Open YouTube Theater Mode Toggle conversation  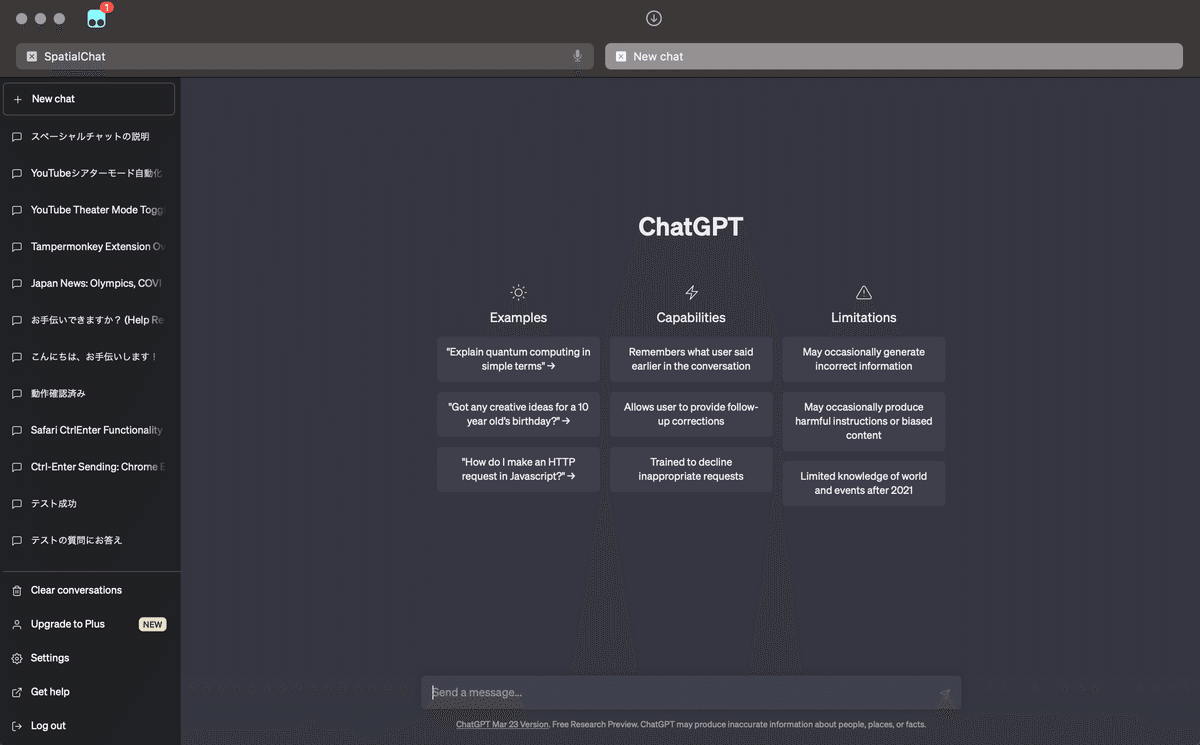(90, 210)
